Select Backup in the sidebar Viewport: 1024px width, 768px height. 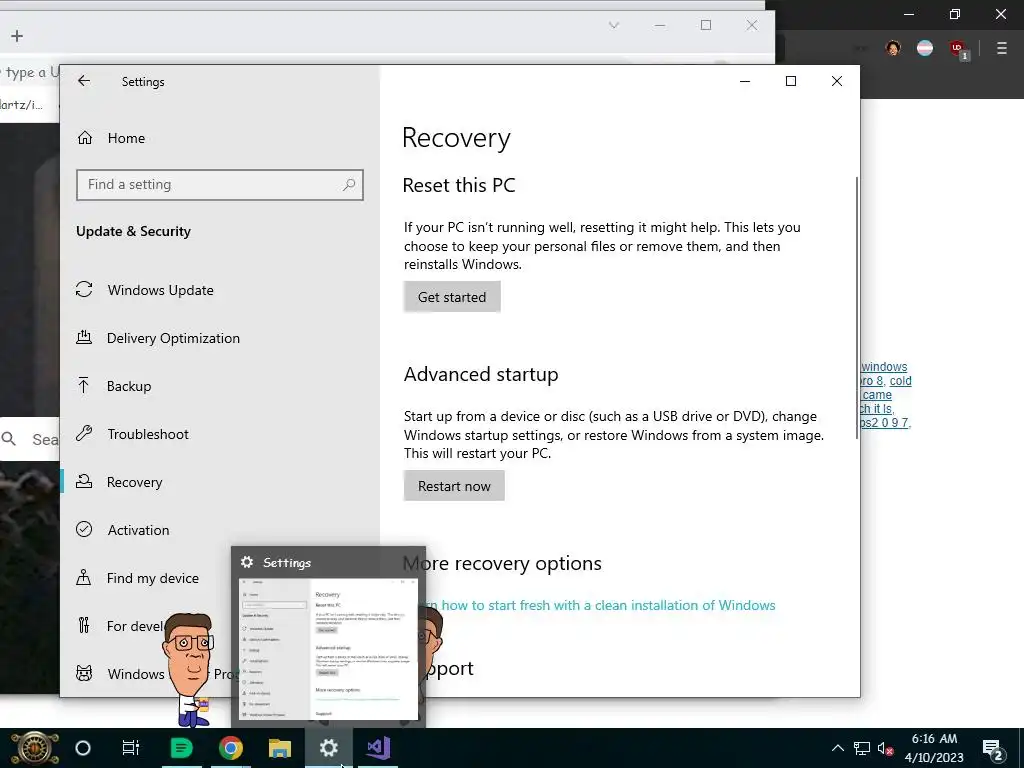click(x=129, y=386)
